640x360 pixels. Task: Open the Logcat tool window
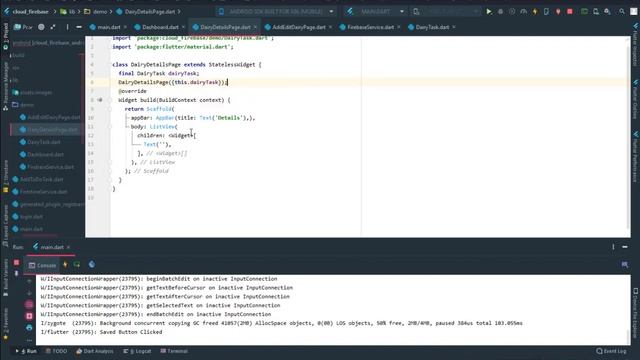coord(137,351)
